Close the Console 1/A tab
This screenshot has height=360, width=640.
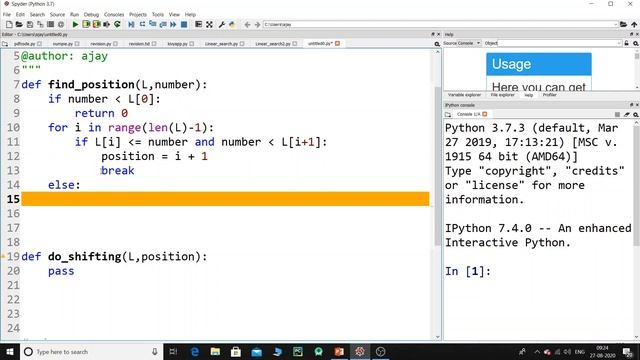(485, 114)
